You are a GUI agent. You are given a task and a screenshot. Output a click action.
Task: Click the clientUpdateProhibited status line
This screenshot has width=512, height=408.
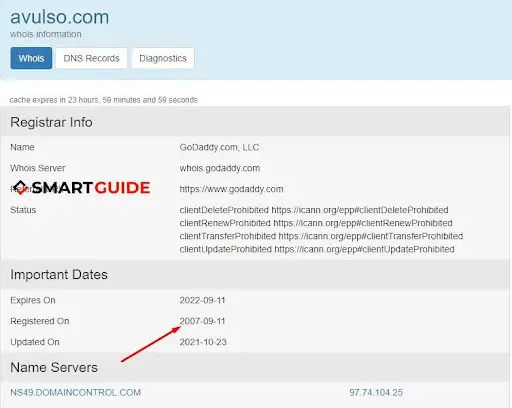[x=317, y=249]
